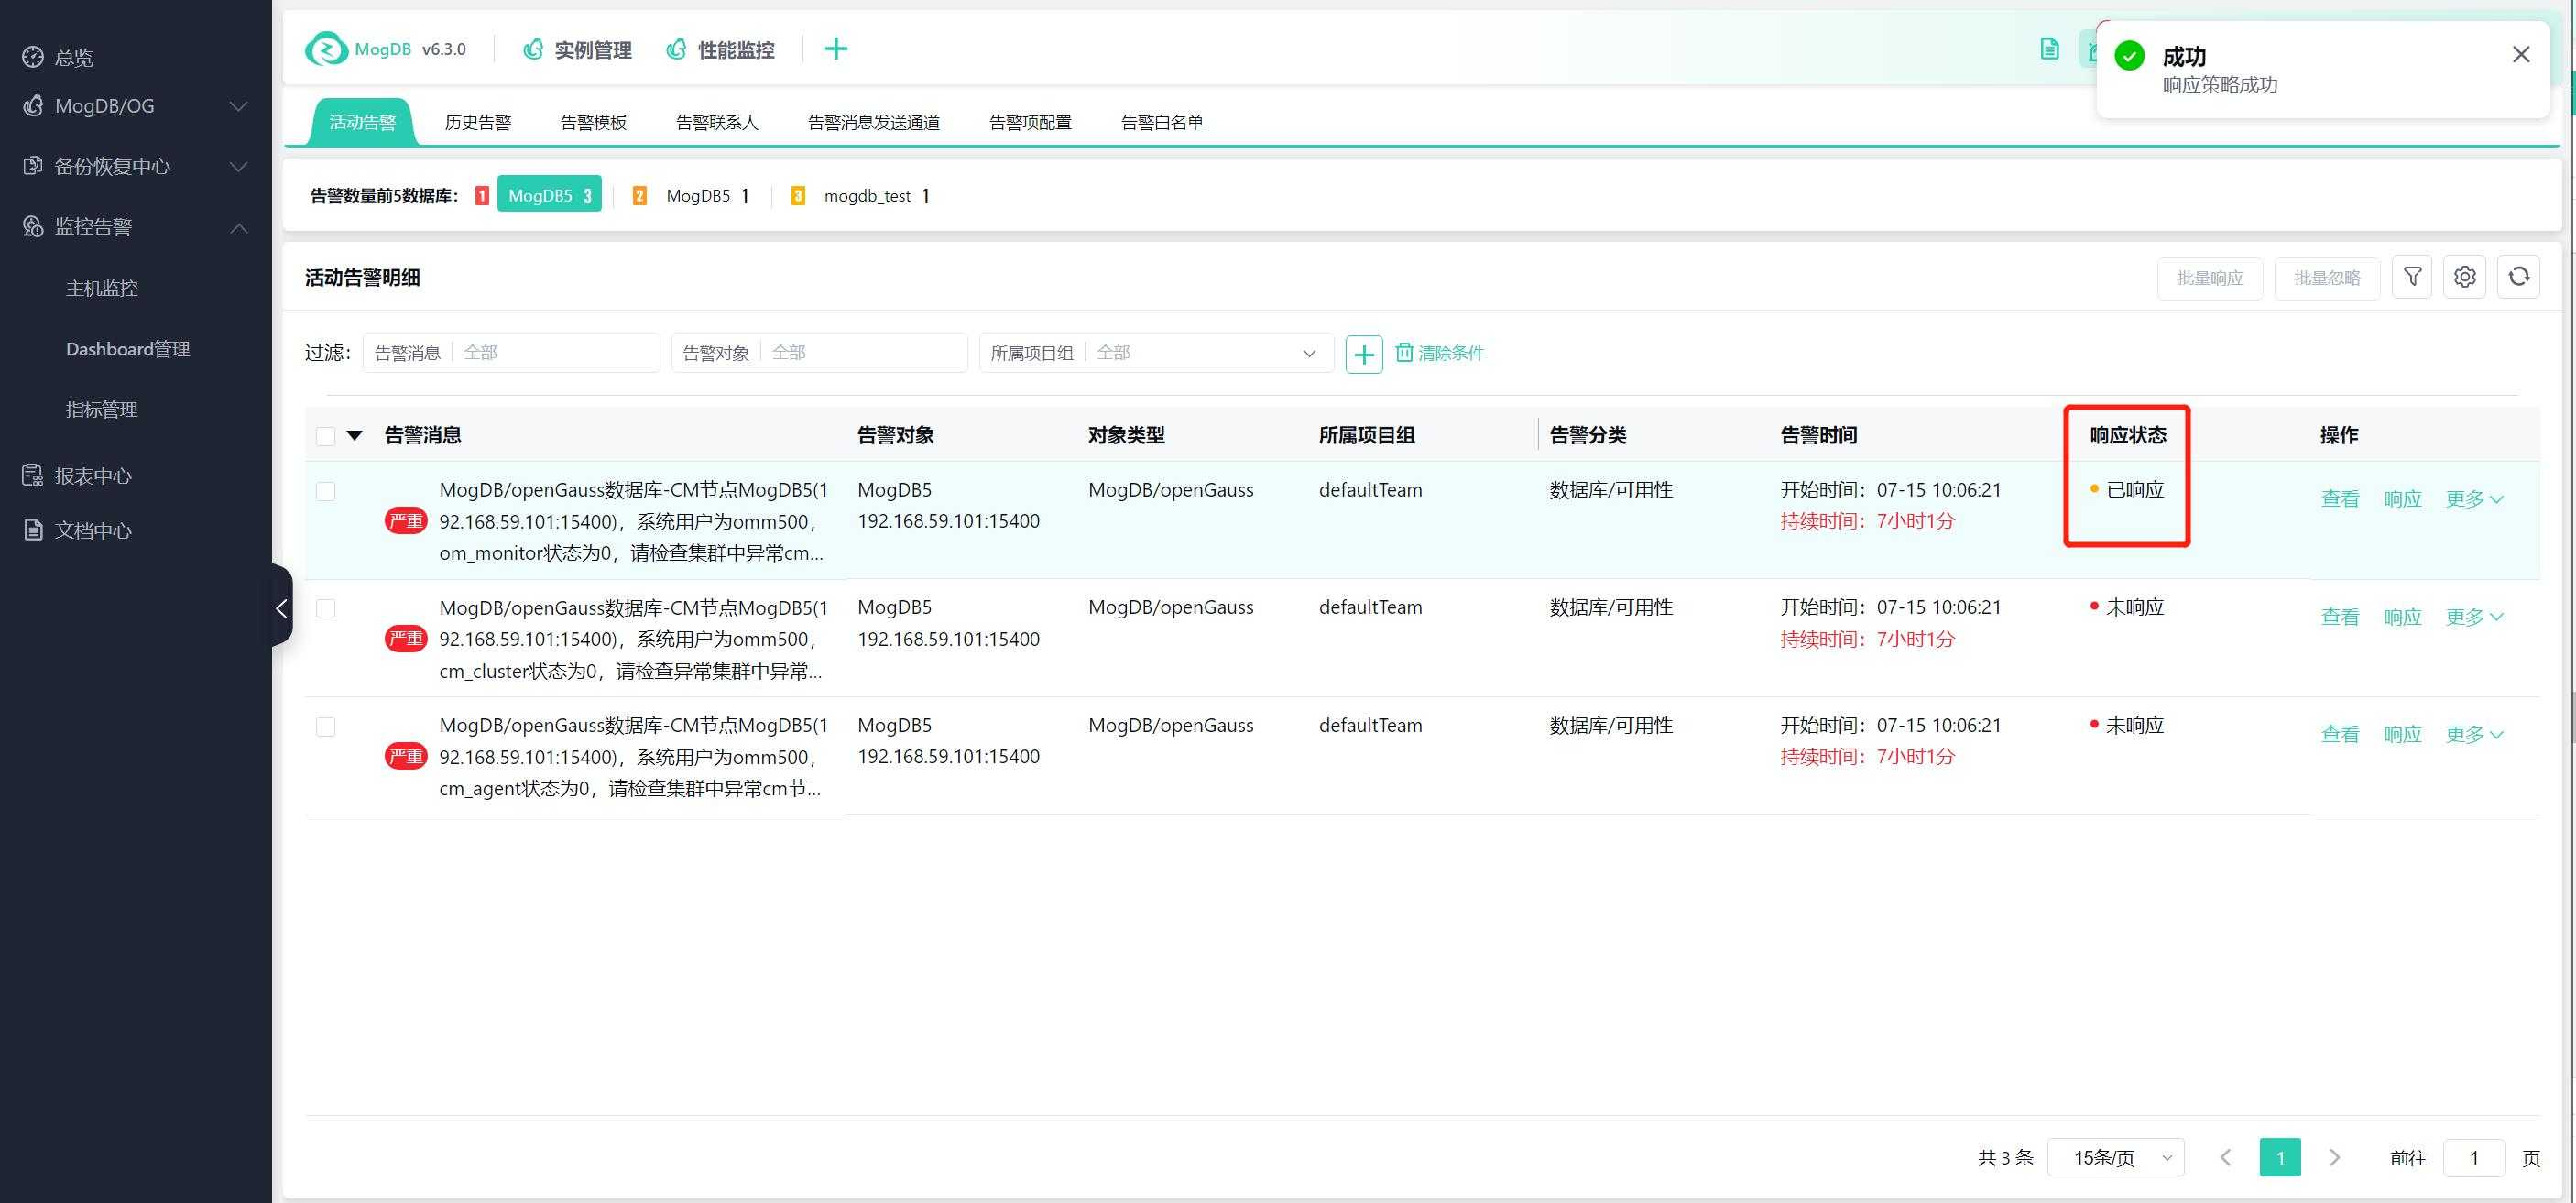Switch to the 告警模板 tab
Viewport: 2576px width, 1203px height.
tap(593, 122)
